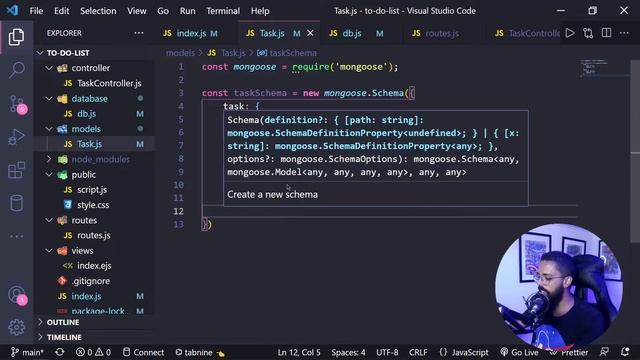Click the taskSchema breadcrumb symbol
Image resolution: width=640 pixels, height=360 pixels.
(x=293, y=53)
